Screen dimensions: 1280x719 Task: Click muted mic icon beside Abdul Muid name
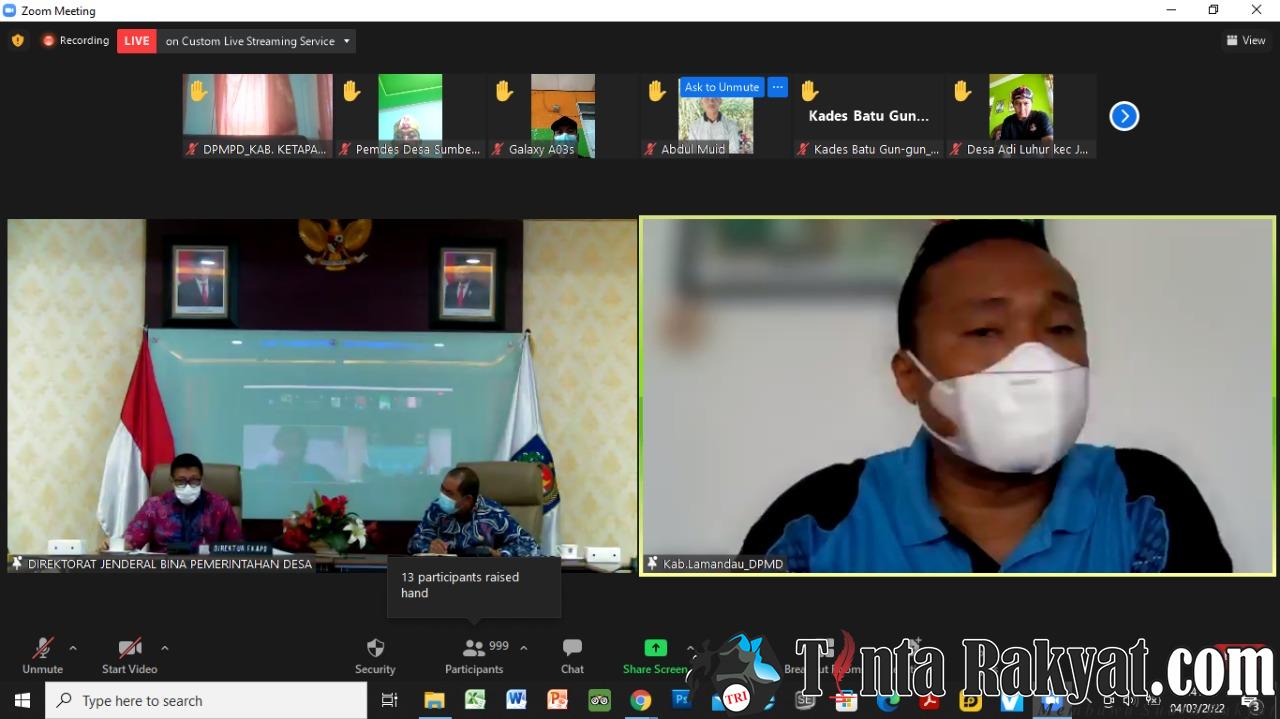coord(650,149)
